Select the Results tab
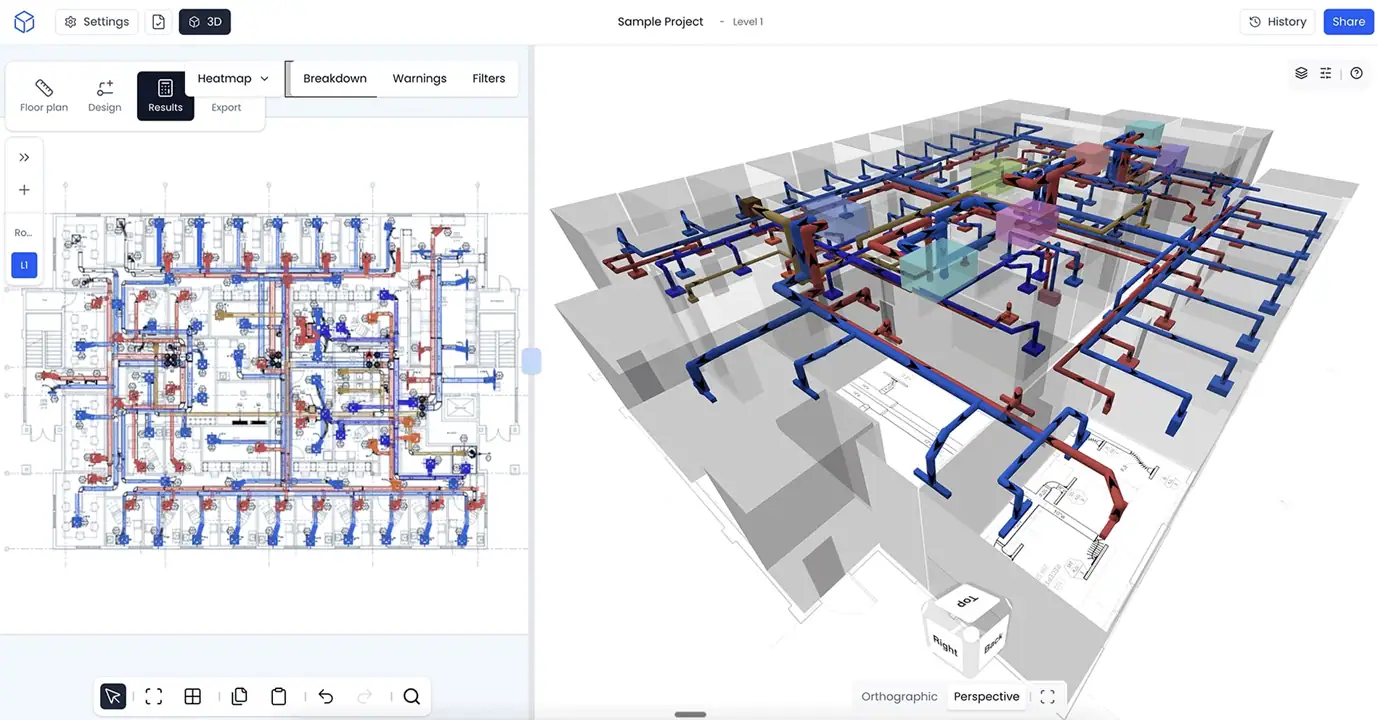The width and height of the screenshot is (1378, 720). click(165, 96)
